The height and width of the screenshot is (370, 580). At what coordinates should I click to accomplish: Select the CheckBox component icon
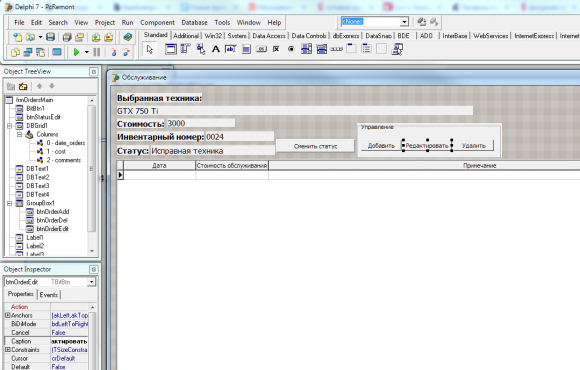tap(276, 49)
